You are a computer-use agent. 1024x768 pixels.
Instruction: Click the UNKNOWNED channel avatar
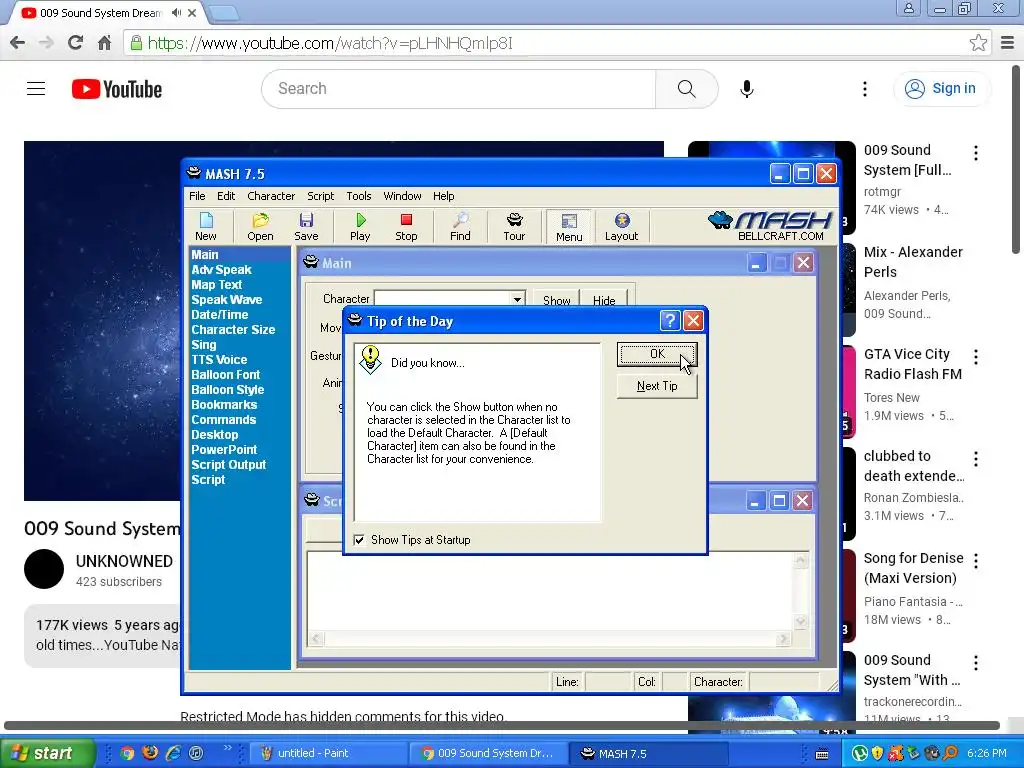pyautogui.click(x=44, y=569)
